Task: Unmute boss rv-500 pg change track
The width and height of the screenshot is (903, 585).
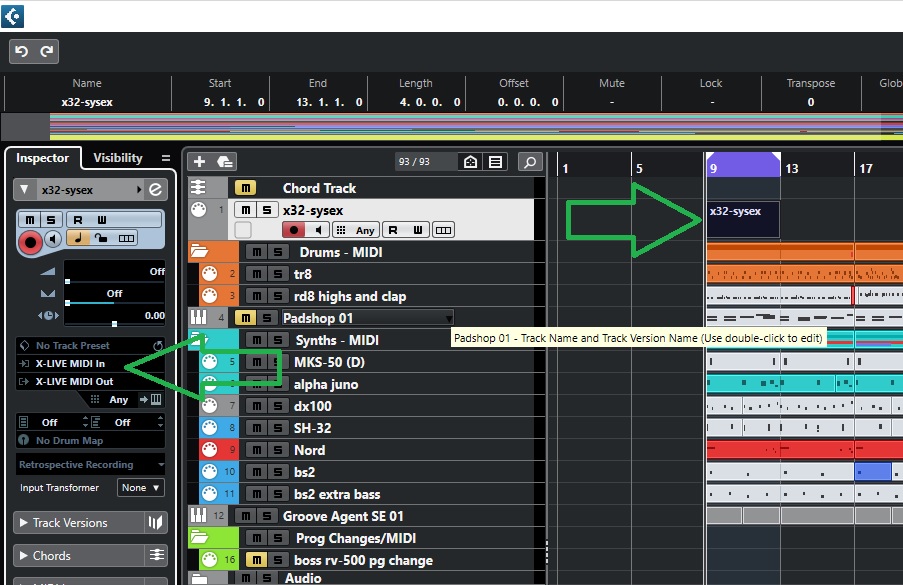Action: [x=256, y=560]
